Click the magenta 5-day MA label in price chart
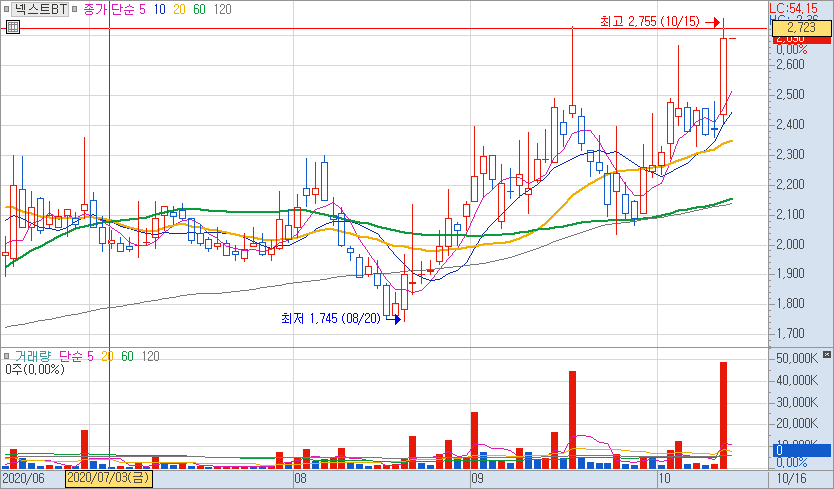Image resolution: width=834 pixels, height=489 pixels. pyautogui.click(x=142, y=10)
